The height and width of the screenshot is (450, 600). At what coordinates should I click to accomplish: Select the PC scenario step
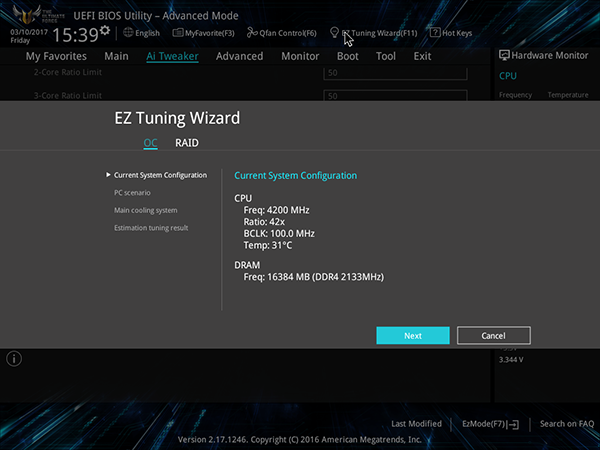(132, 192)
